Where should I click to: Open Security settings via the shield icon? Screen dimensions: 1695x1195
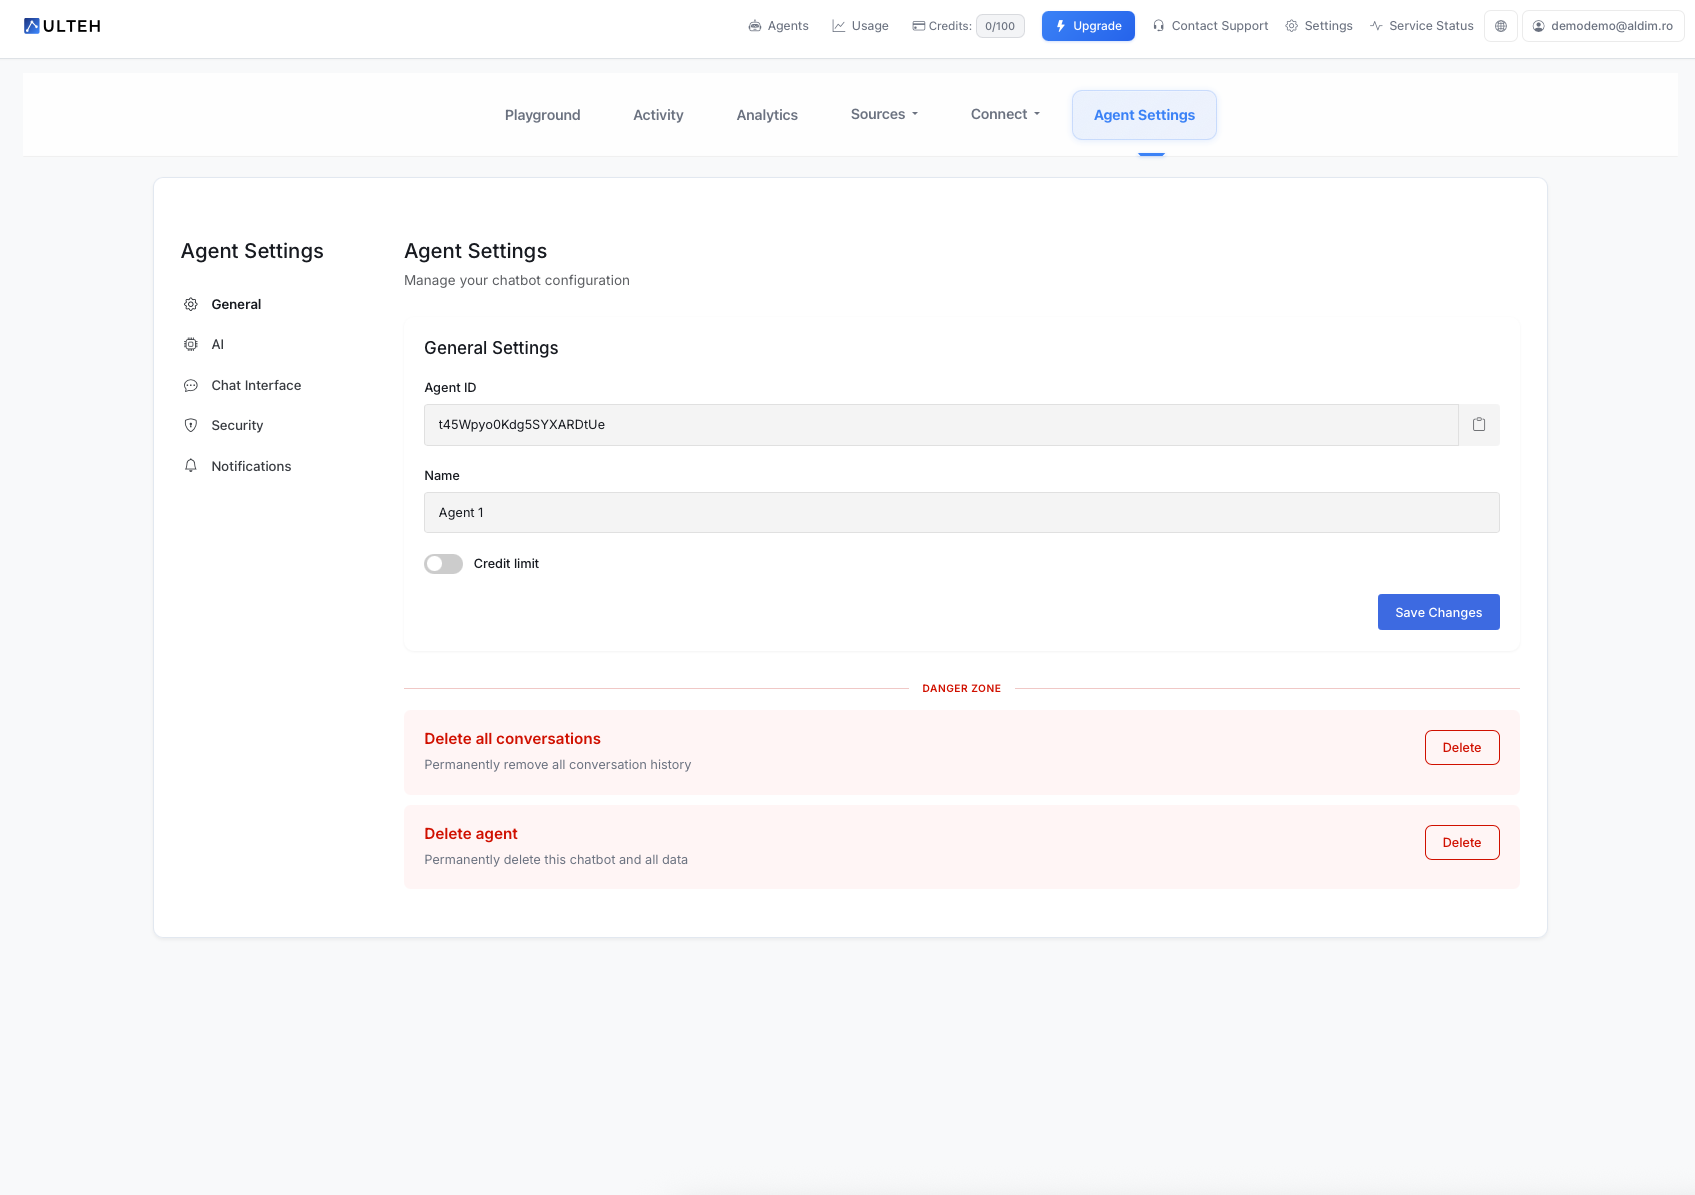pyautogui.click(x=190, y=425)
